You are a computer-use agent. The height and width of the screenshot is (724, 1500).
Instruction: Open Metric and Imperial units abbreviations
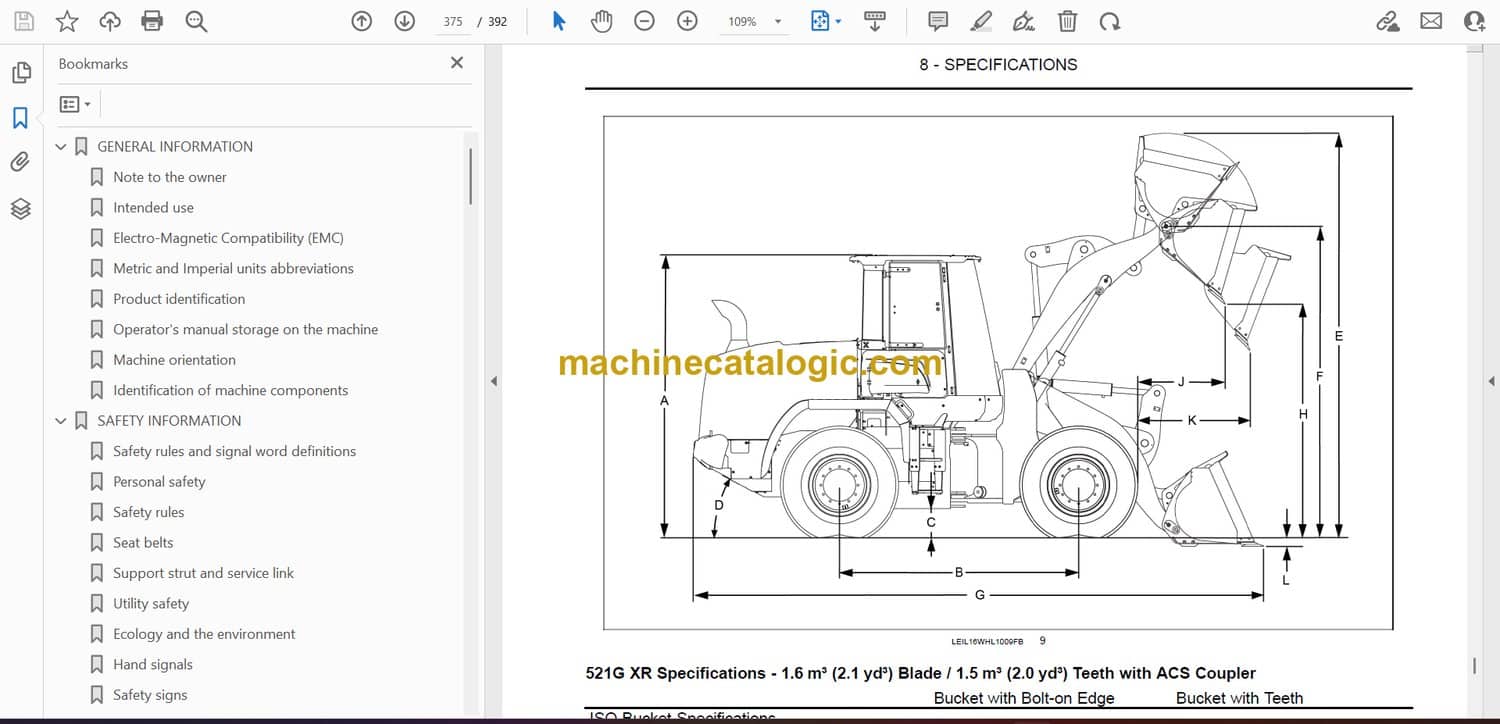[233, 269]
